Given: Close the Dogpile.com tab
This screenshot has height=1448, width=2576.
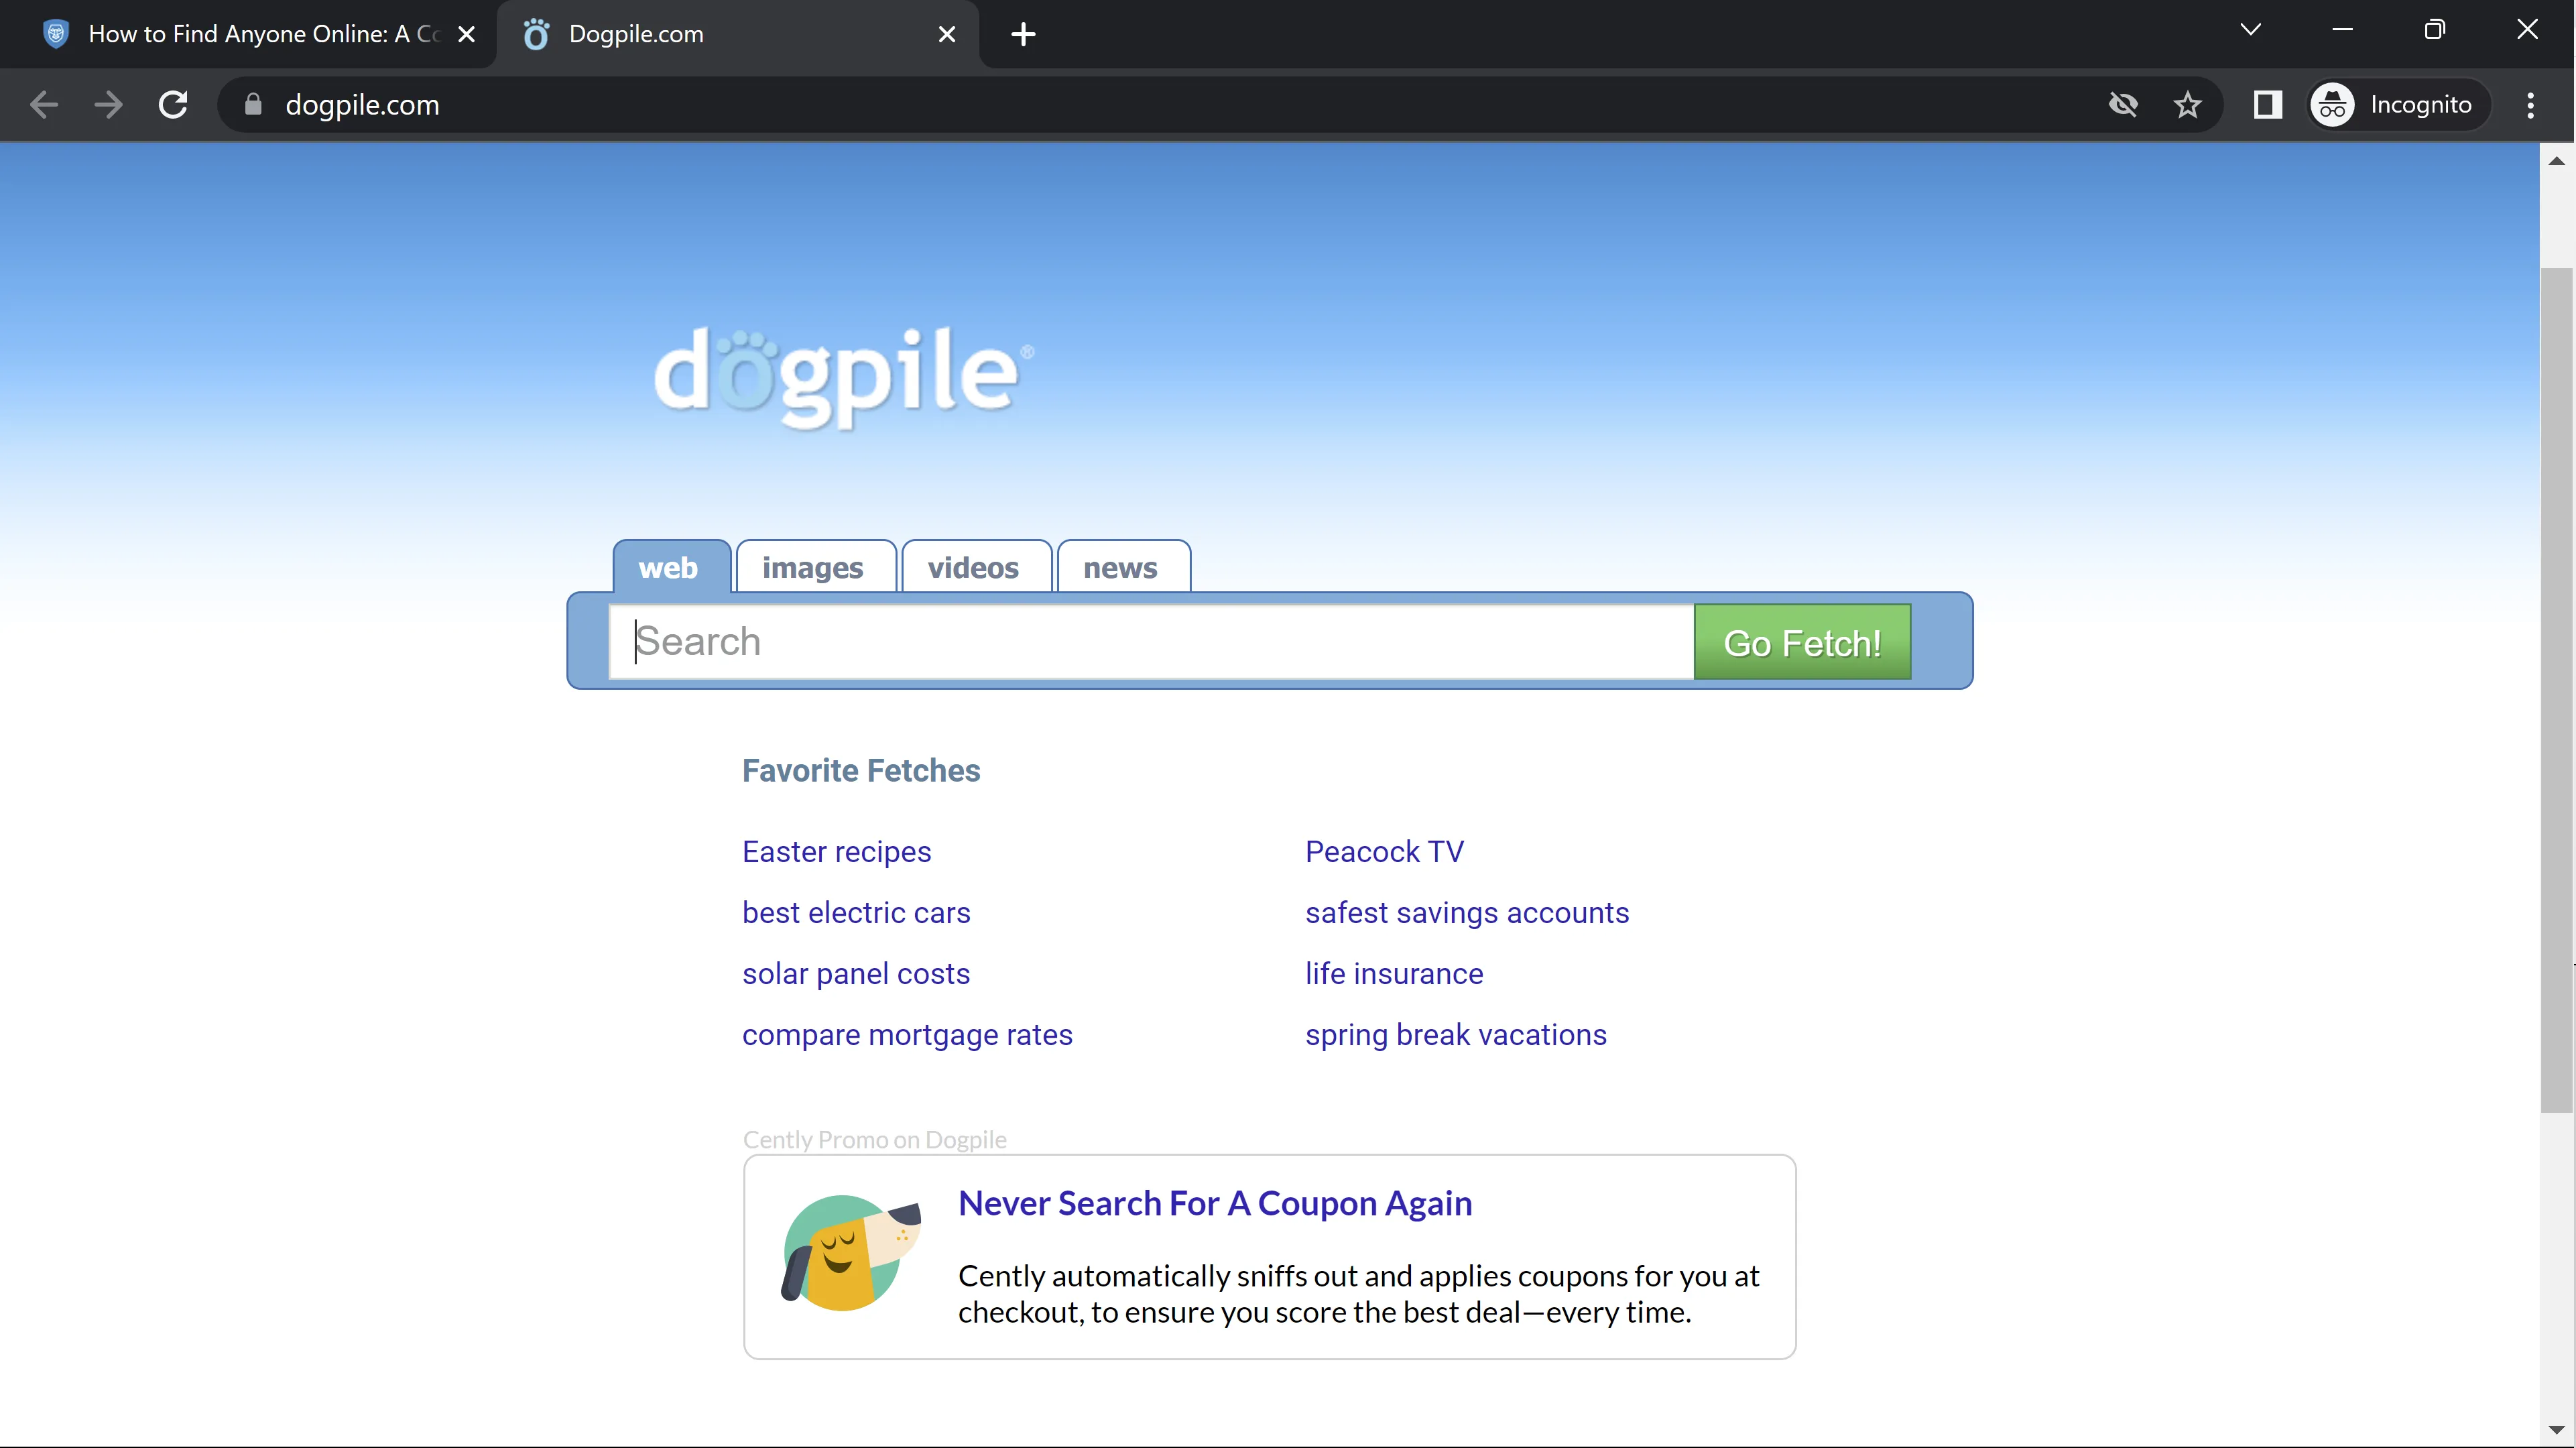Looking at the screenshot, I should [946, 35].
